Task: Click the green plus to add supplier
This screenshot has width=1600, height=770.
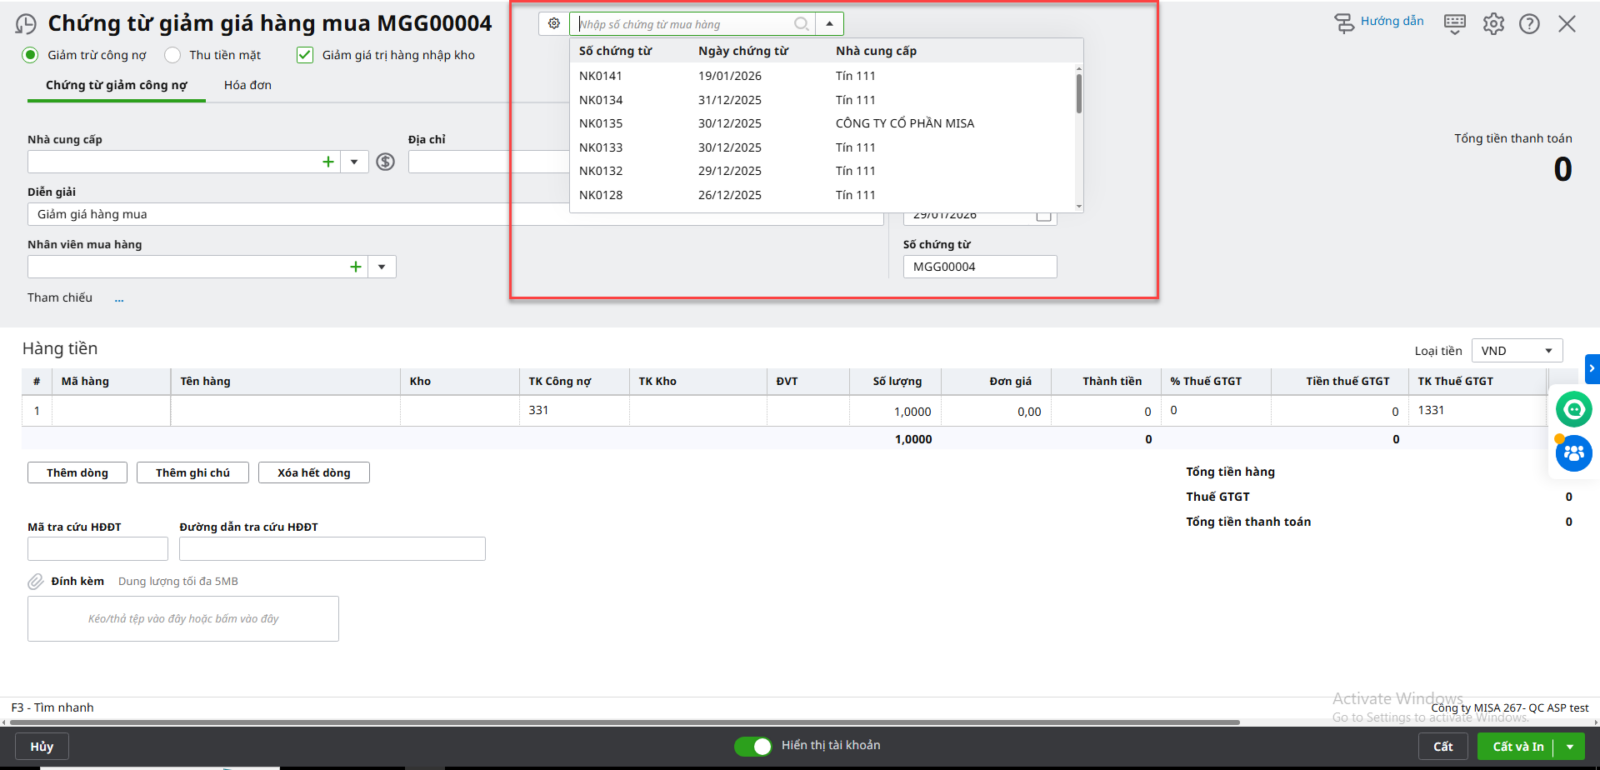Action: tap(328, 162)
